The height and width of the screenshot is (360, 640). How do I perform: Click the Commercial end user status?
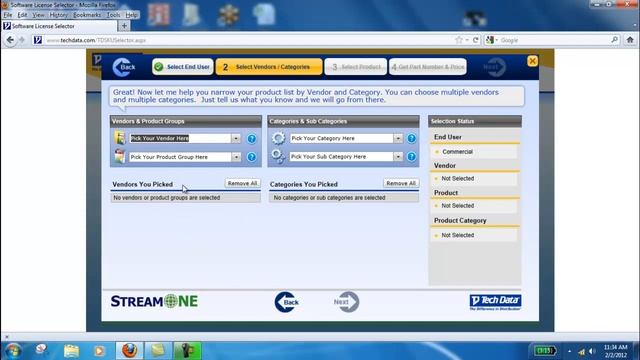(x=458, y=152)
